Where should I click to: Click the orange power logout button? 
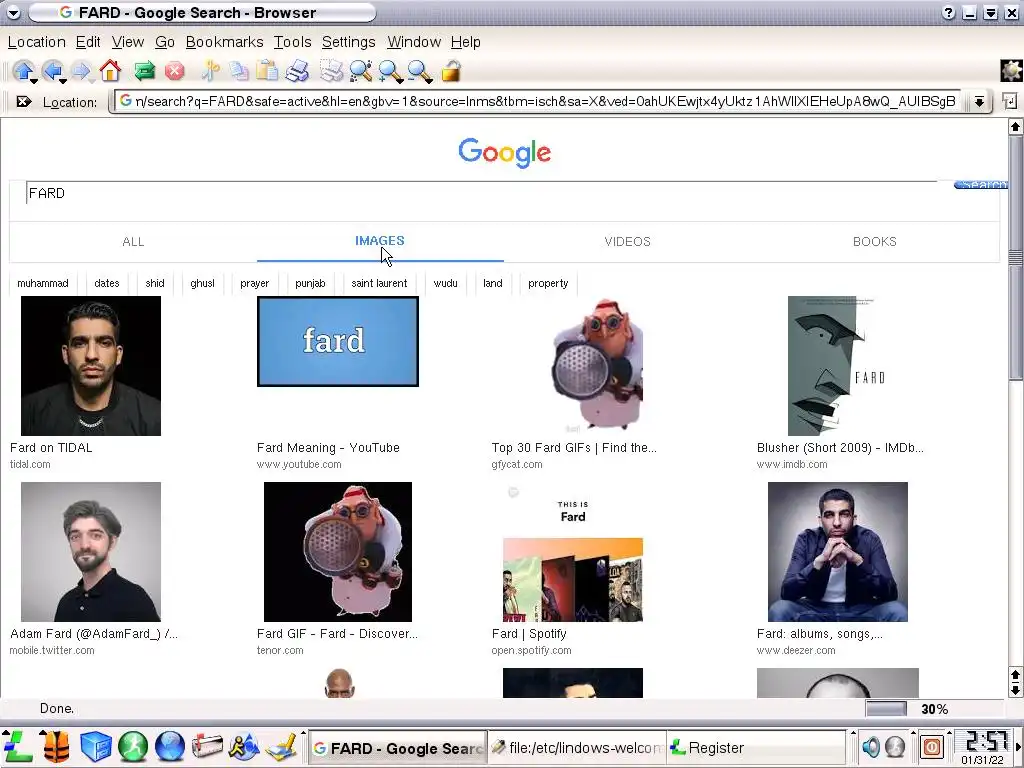click(933, 746)
